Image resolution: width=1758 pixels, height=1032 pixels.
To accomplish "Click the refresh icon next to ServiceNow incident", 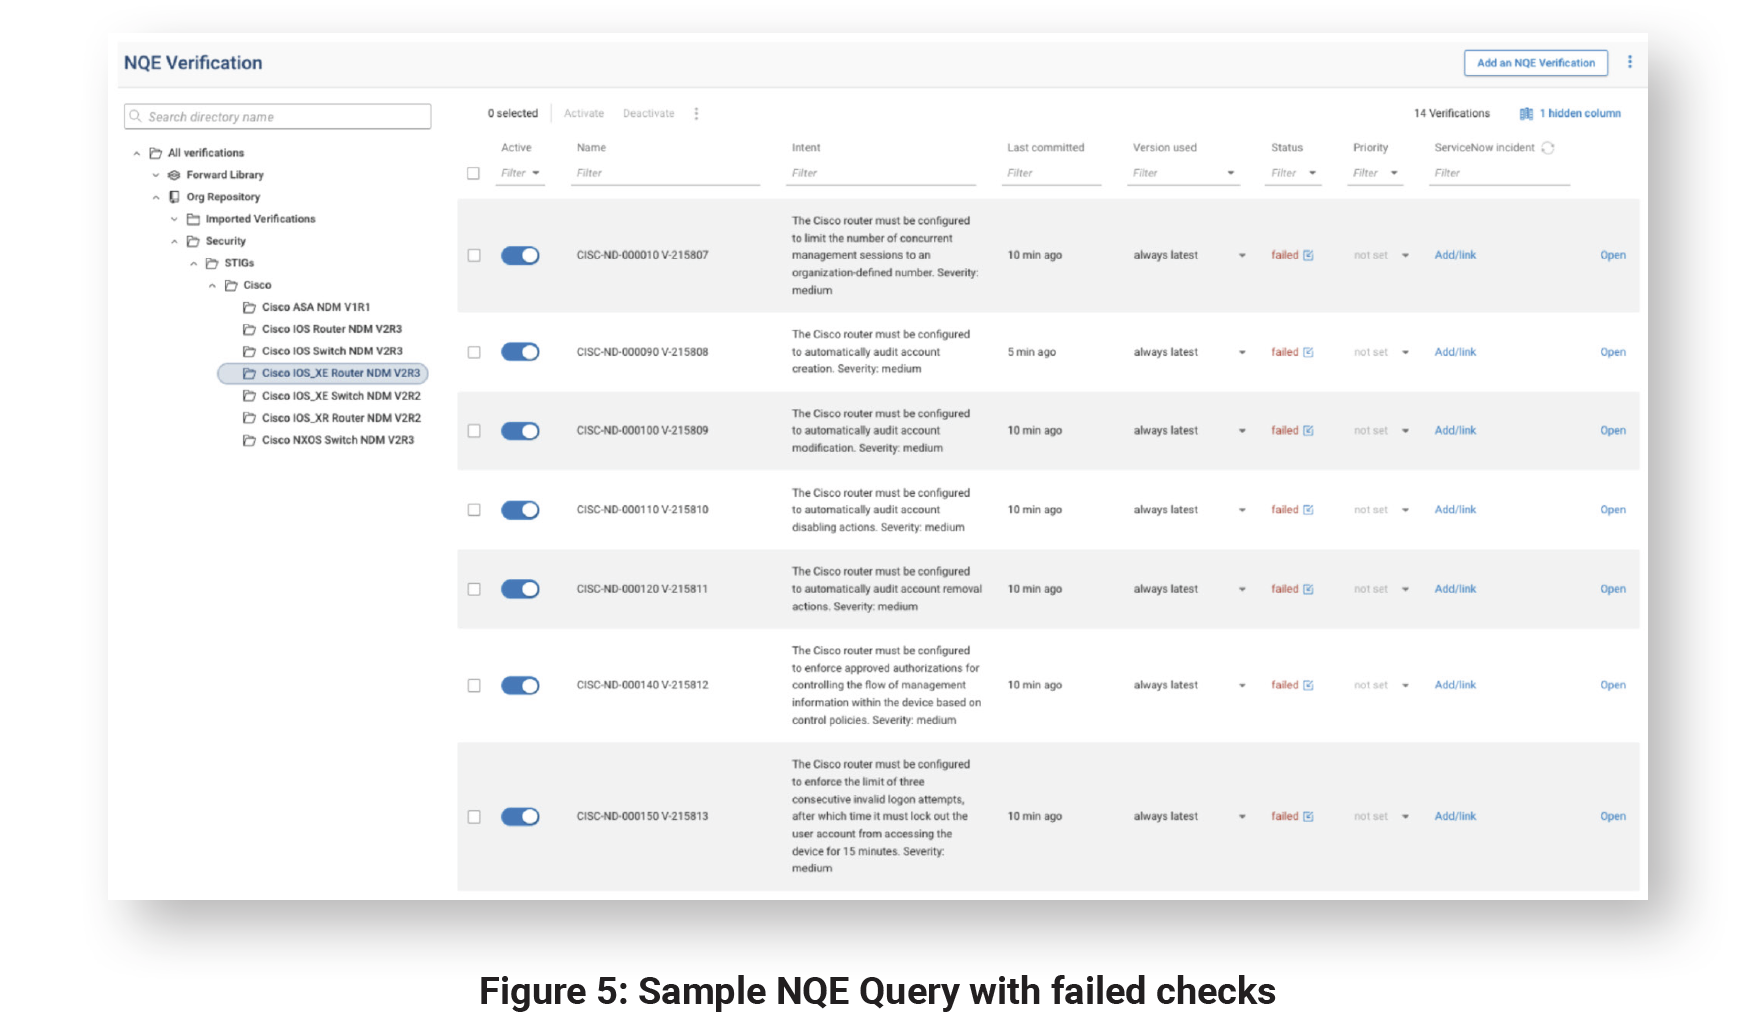I will (1548, 148).
